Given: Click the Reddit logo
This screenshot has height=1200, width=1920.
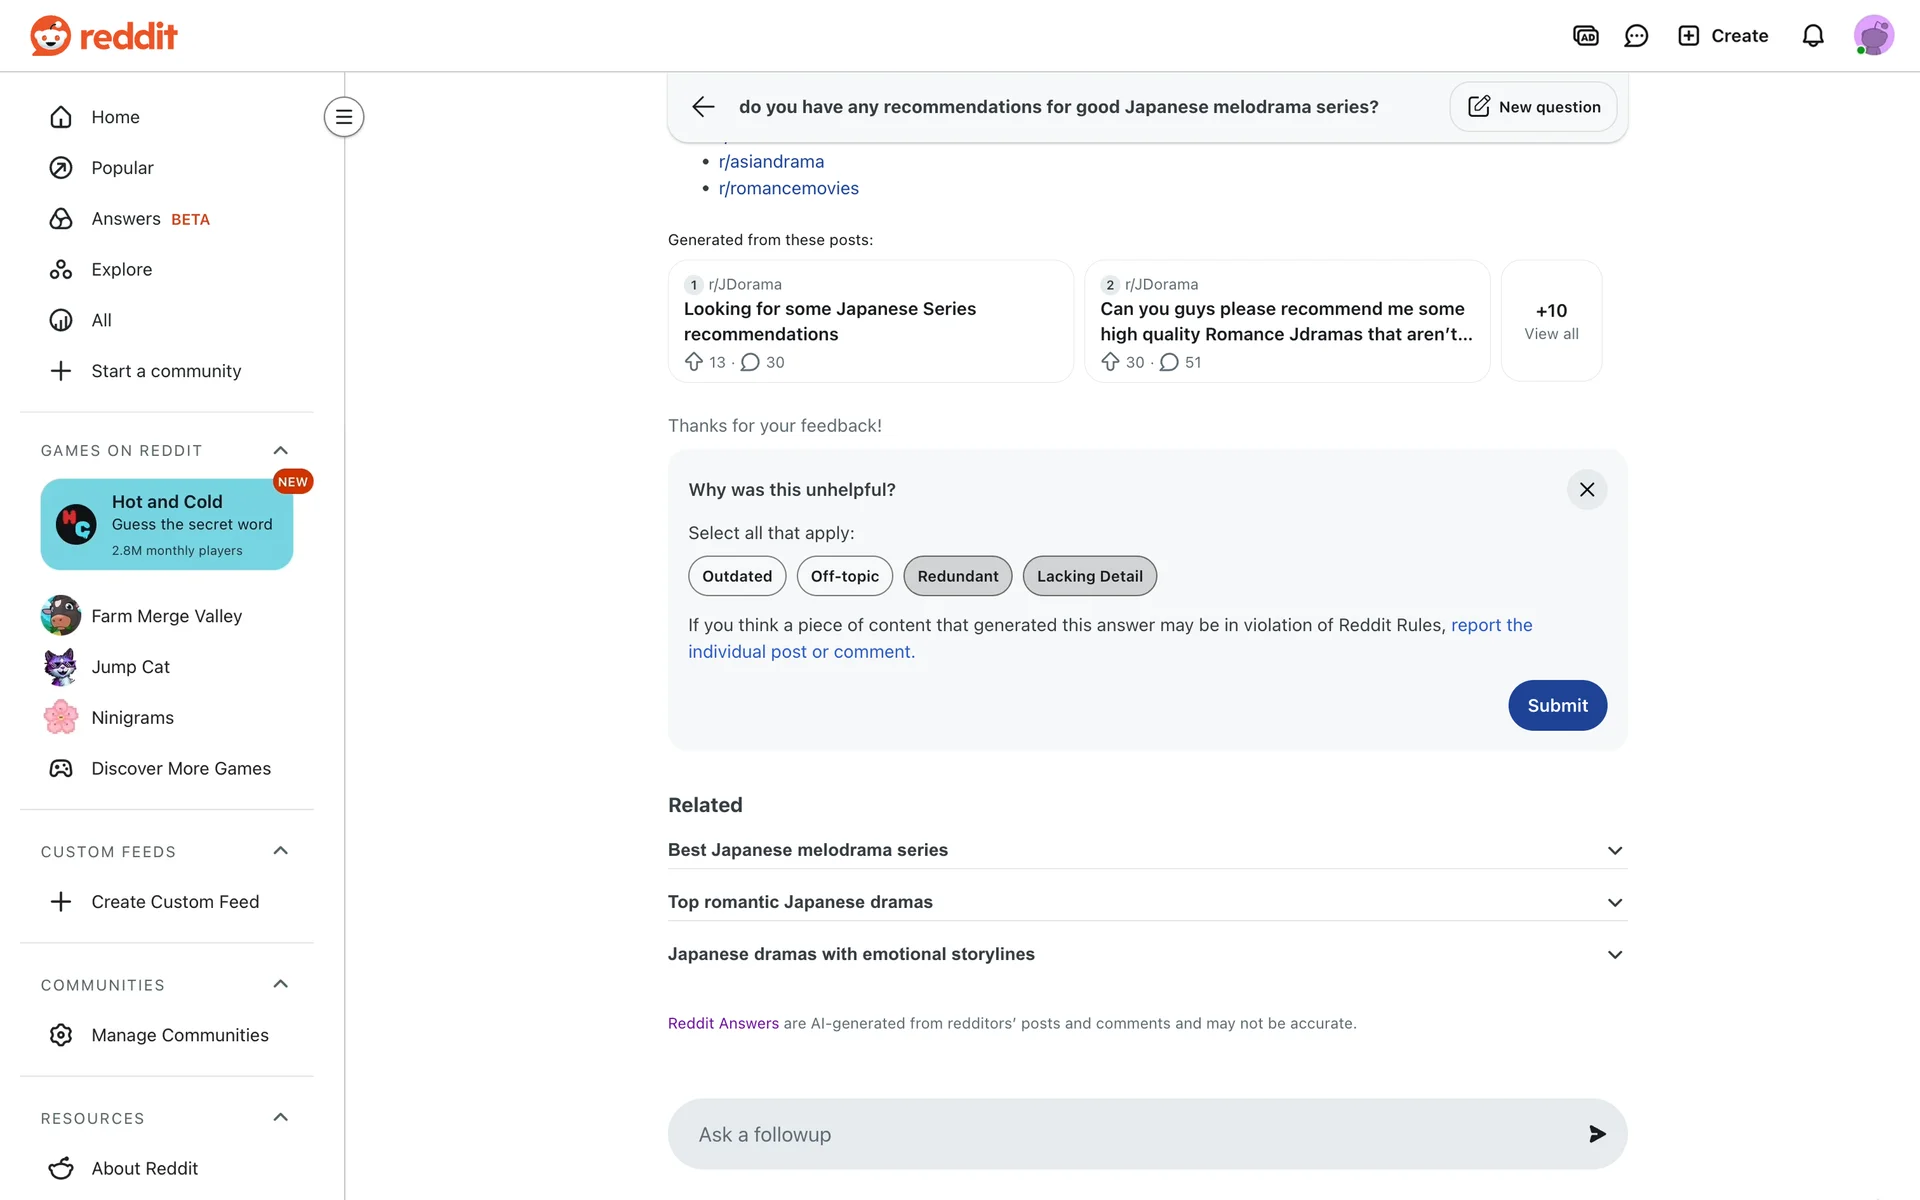Looking at the screenshot, I should coord(104,36).
